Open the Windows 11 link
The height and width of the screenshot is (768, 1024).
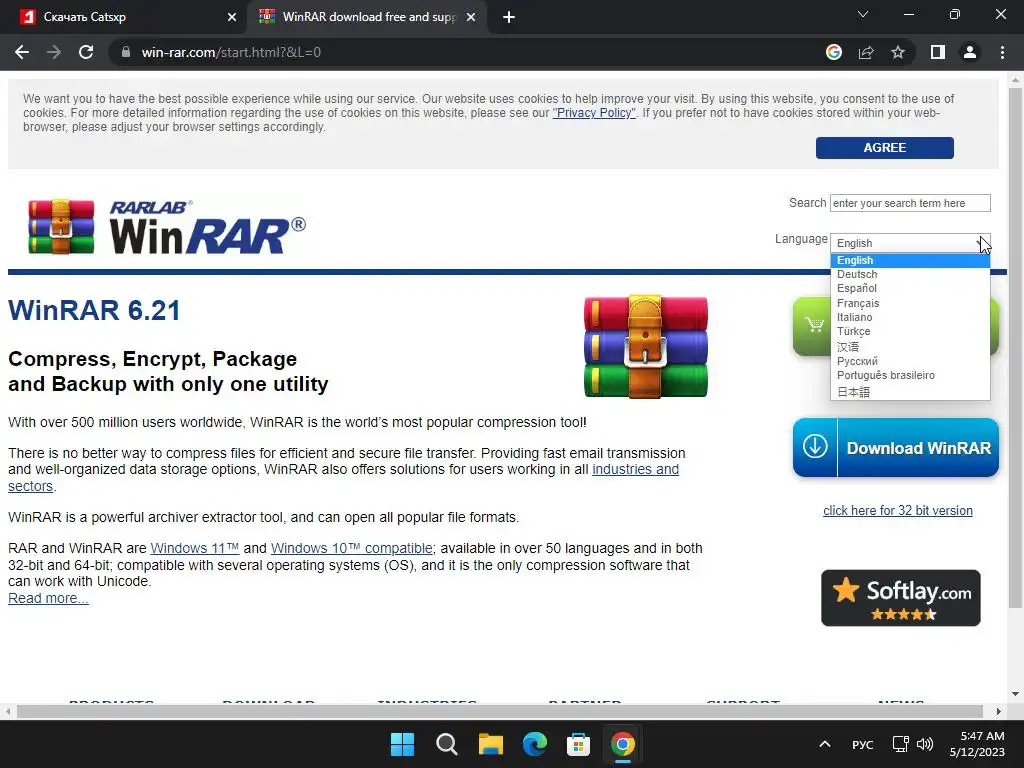tap(195, 549)
